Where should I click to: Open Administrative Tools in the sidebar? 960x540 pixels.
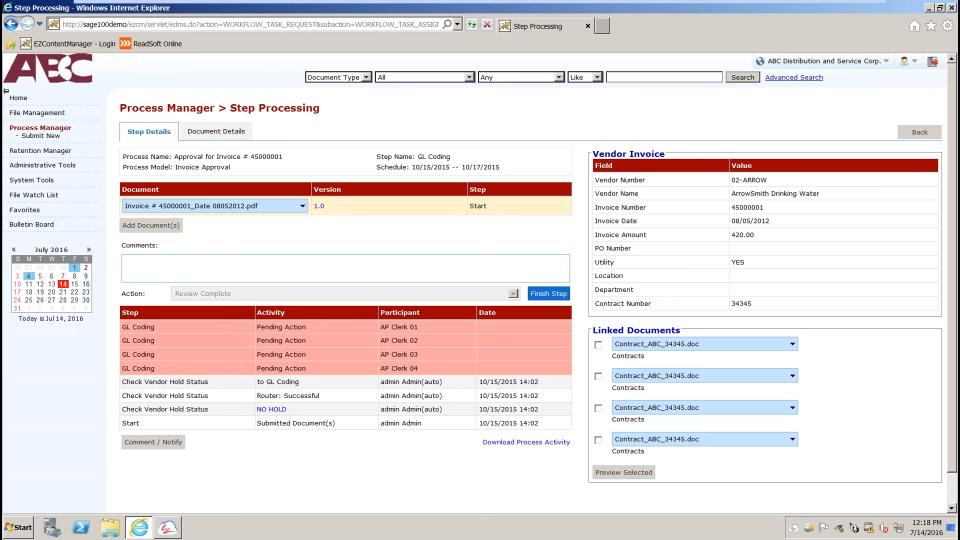[42, 165]
